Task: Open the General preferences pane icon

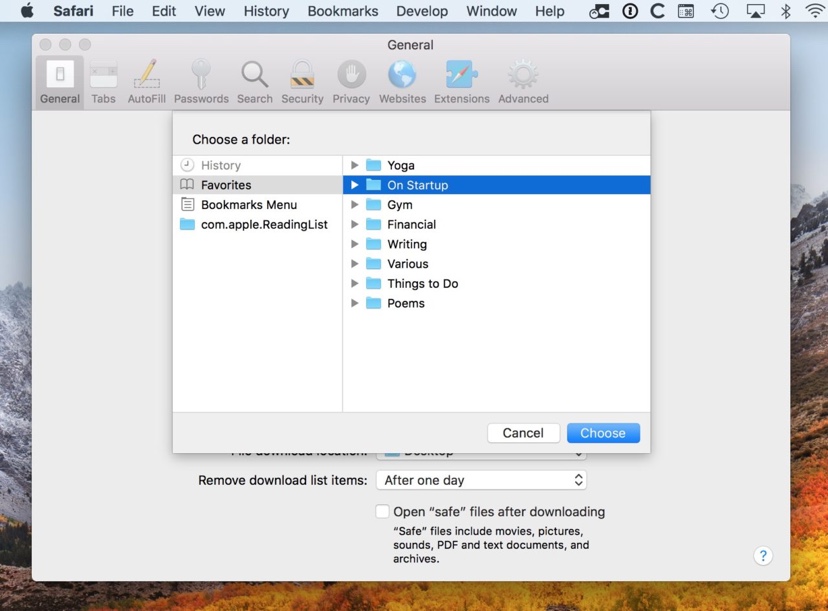Action: [60, 82]
